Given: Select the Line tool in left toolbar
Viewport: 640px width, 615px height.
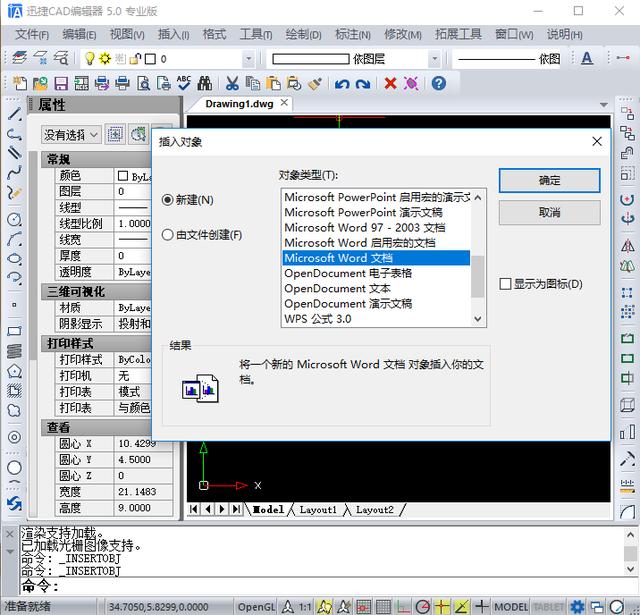Looking at the screenshot, I should (14, 115).
